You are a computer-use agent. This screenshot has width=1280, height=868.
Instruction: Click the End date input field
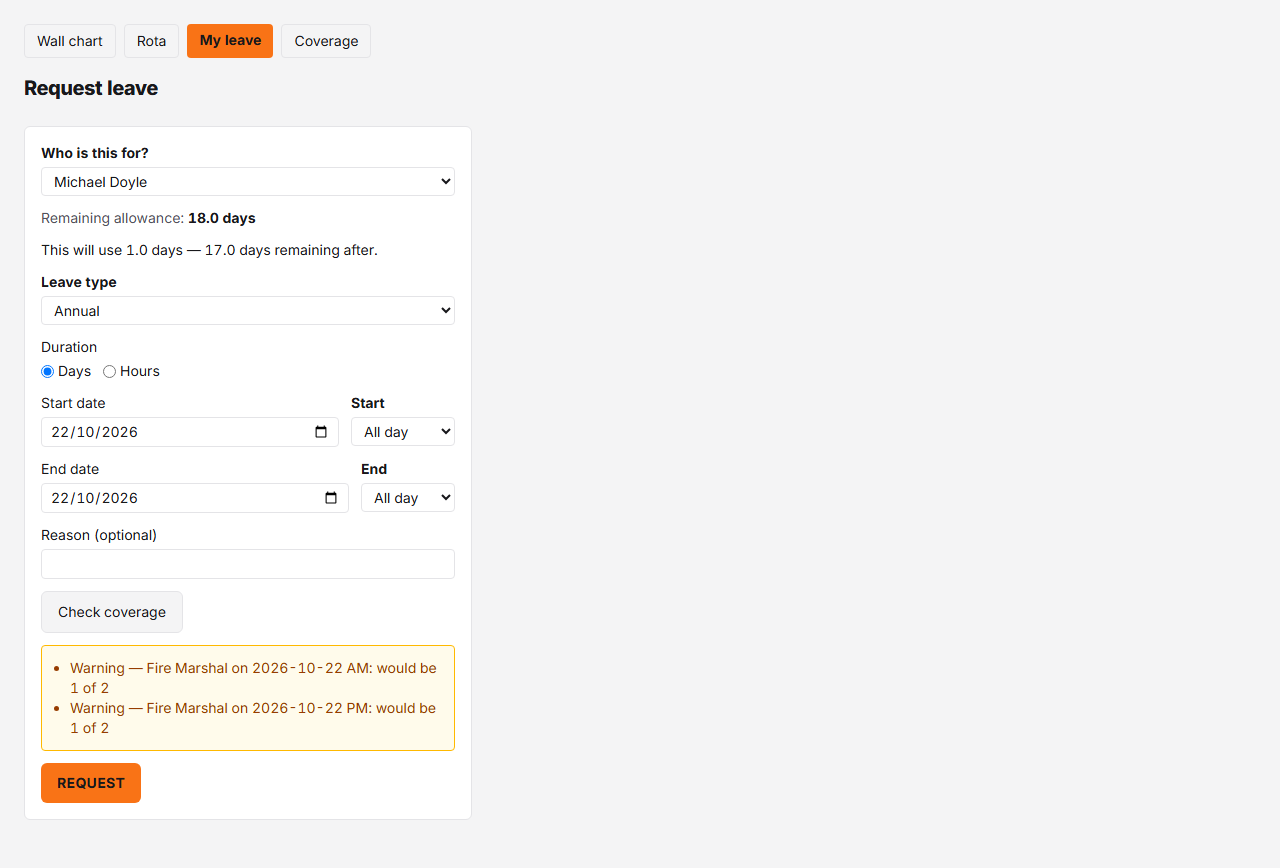pyautogui.click(x=195, y=498)
